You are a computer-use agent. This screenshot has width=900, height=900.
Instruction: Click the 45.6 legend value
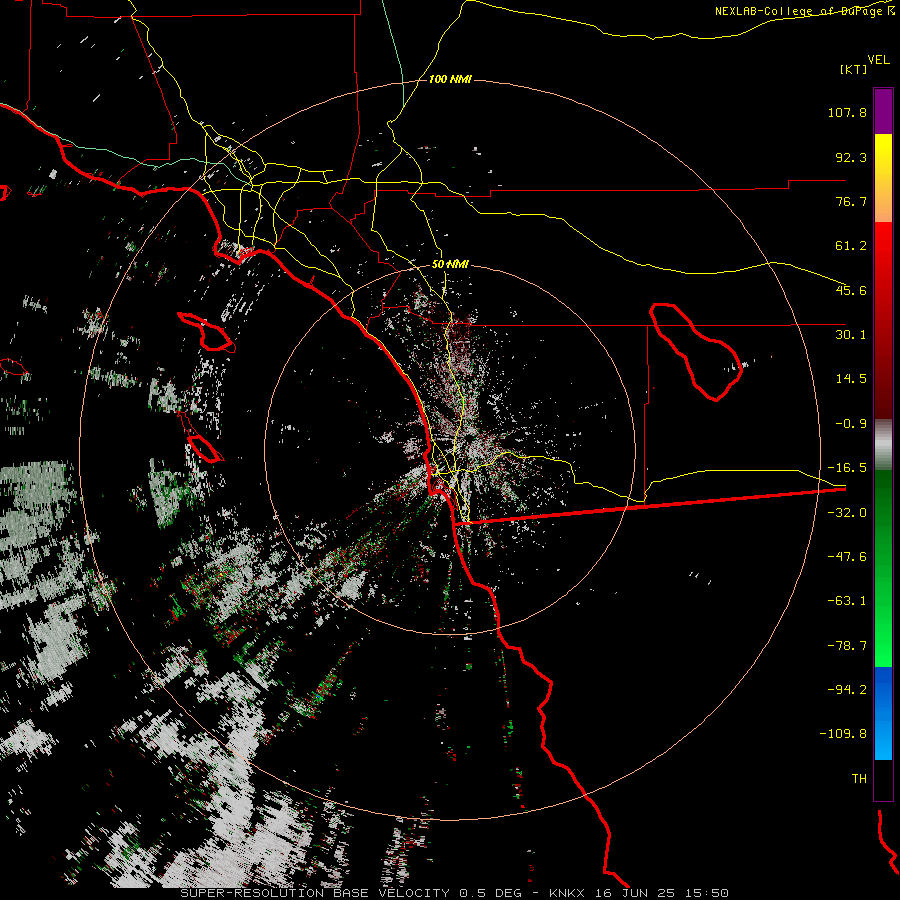click(x=851, y=290)
